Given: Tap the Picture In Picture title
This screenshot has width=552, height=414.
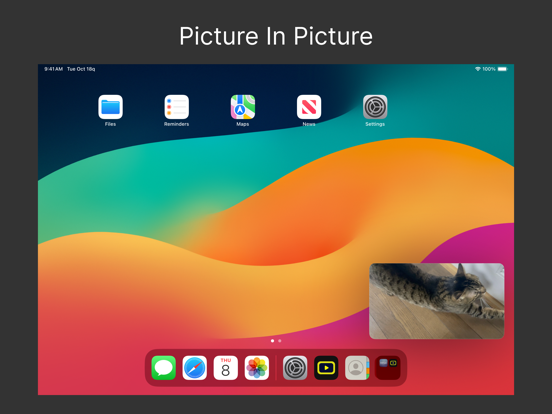Looking at the screenshot, I should pos(276,36).
